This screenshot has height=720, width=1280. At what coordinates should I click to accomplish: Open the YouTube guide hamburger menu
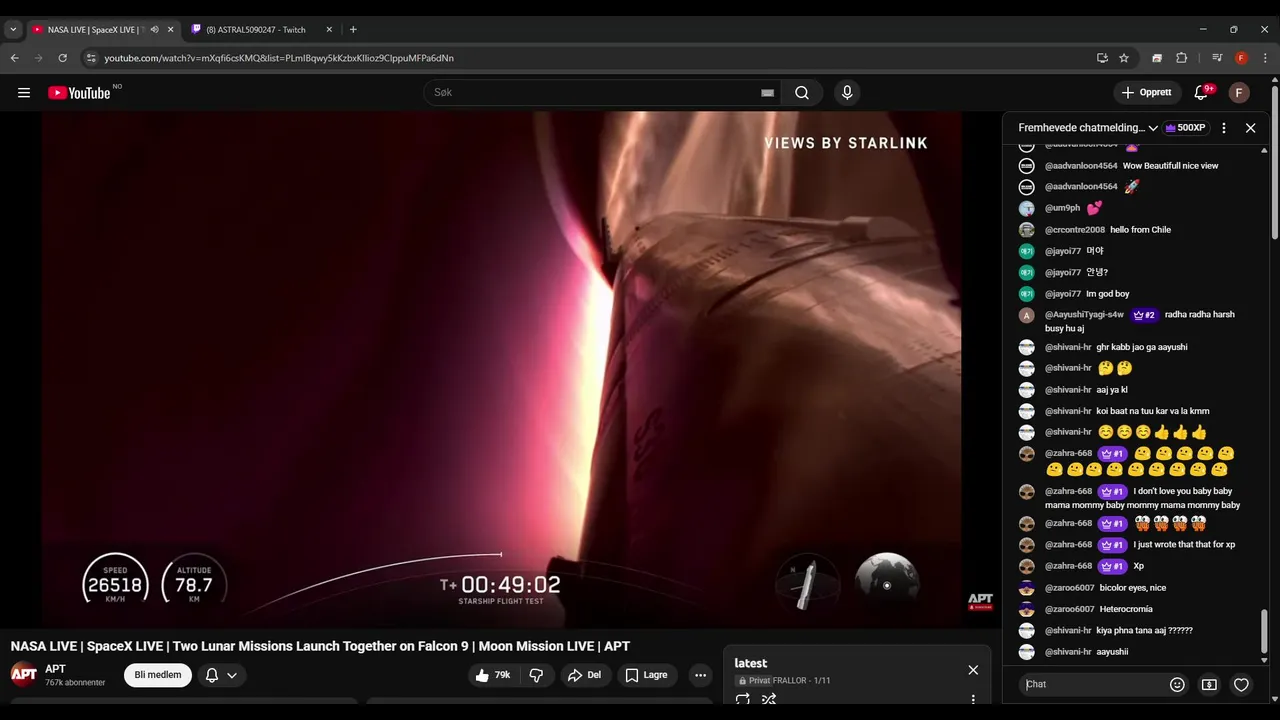pyautogui.click(x=24, y=93)
